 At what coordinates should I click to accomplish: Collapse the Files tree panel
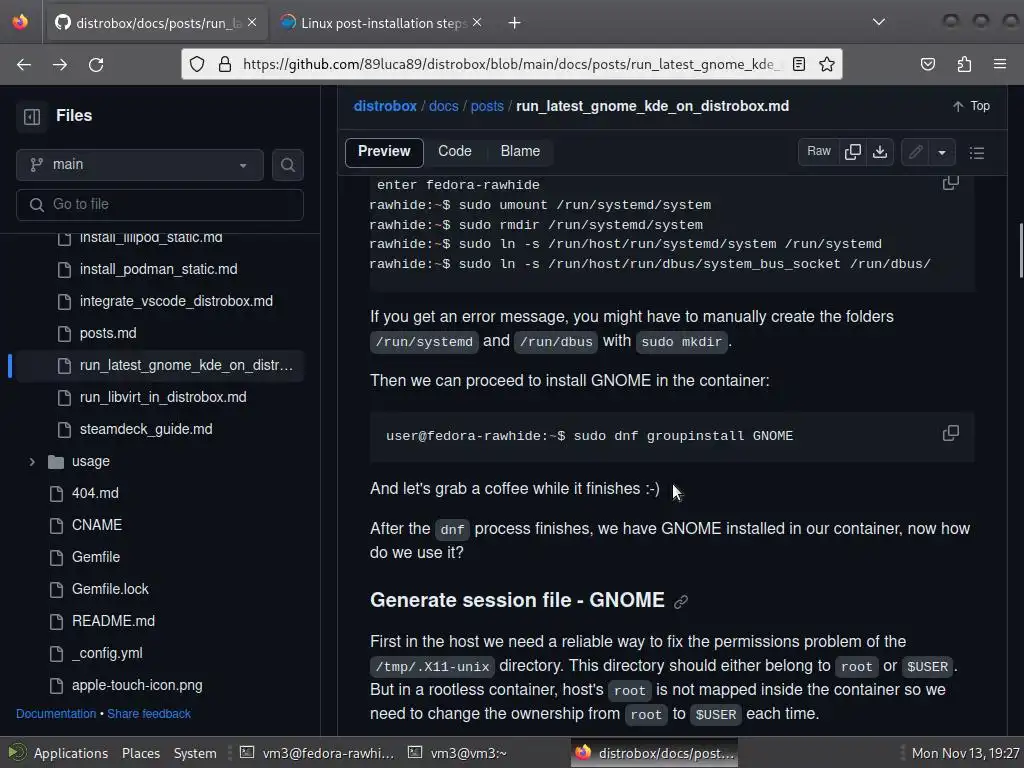click(32, 116)
